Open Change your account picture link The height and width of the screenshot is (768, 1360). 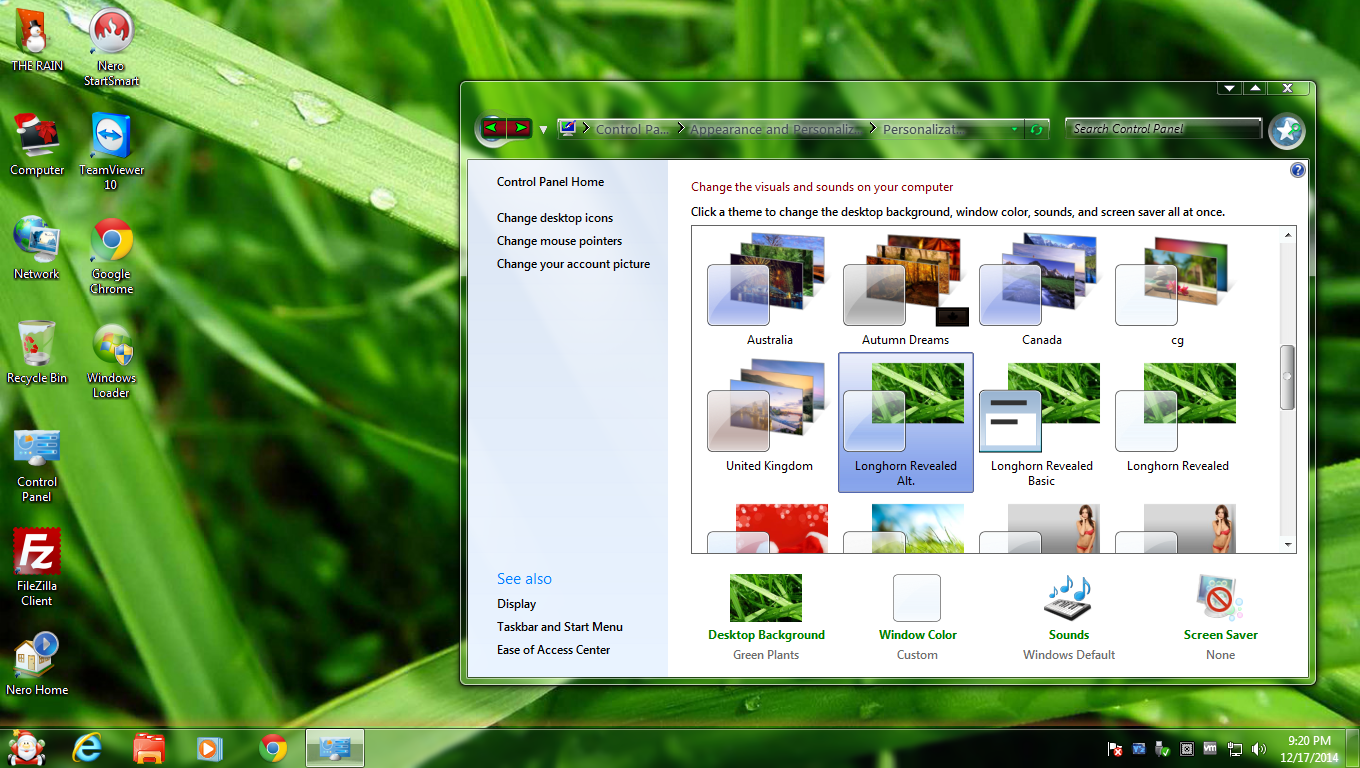click(573, 264)
